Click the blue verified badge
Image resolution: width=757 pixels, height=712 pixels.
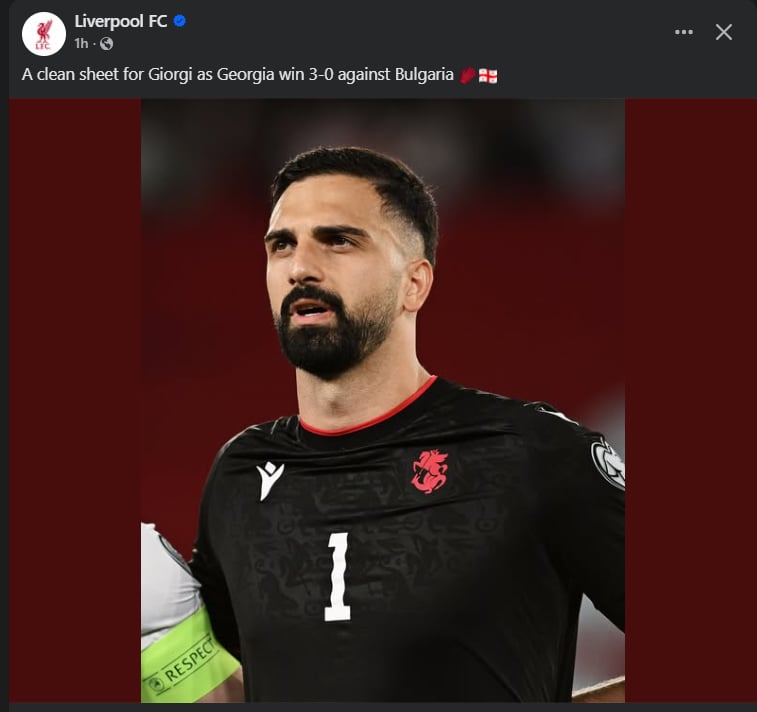180,21
